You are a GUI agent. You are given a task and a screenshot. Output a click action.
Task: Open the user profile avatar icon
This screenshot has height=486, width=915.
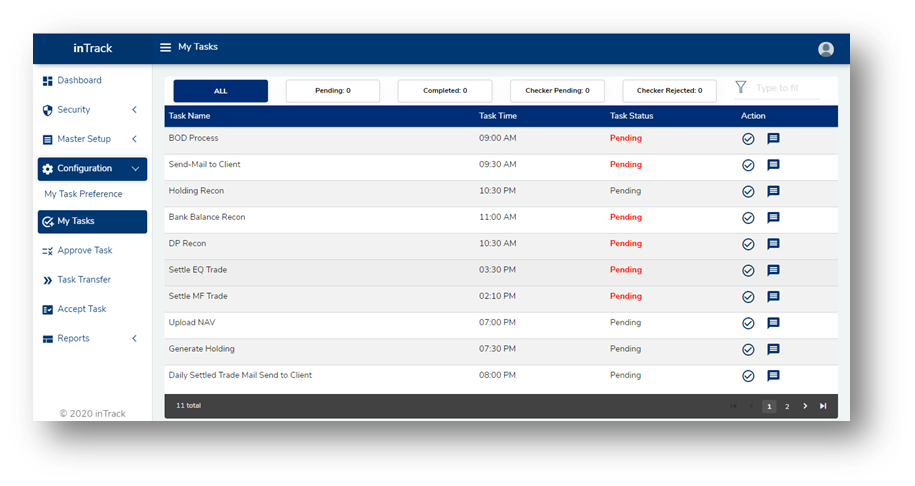(825, 49)
